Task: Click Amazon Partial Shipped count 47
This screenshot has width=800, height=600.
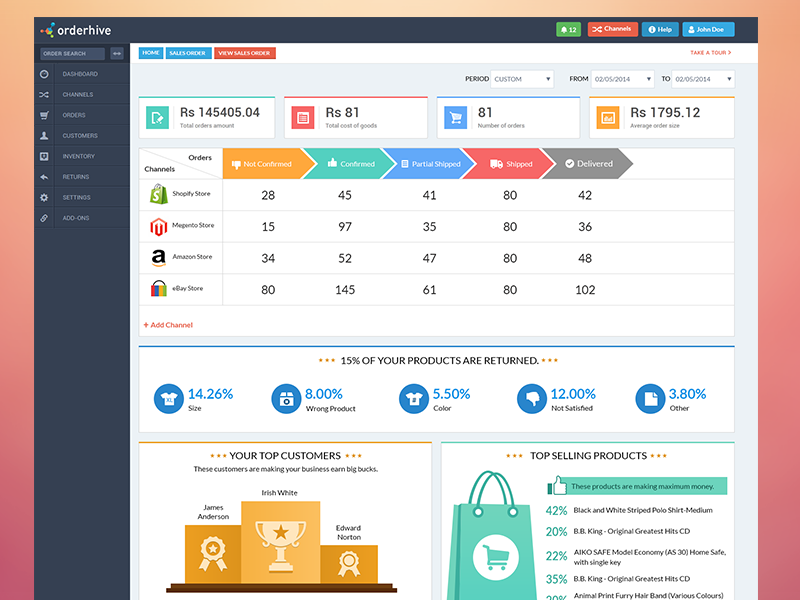Action: click(x=430, y=259)
